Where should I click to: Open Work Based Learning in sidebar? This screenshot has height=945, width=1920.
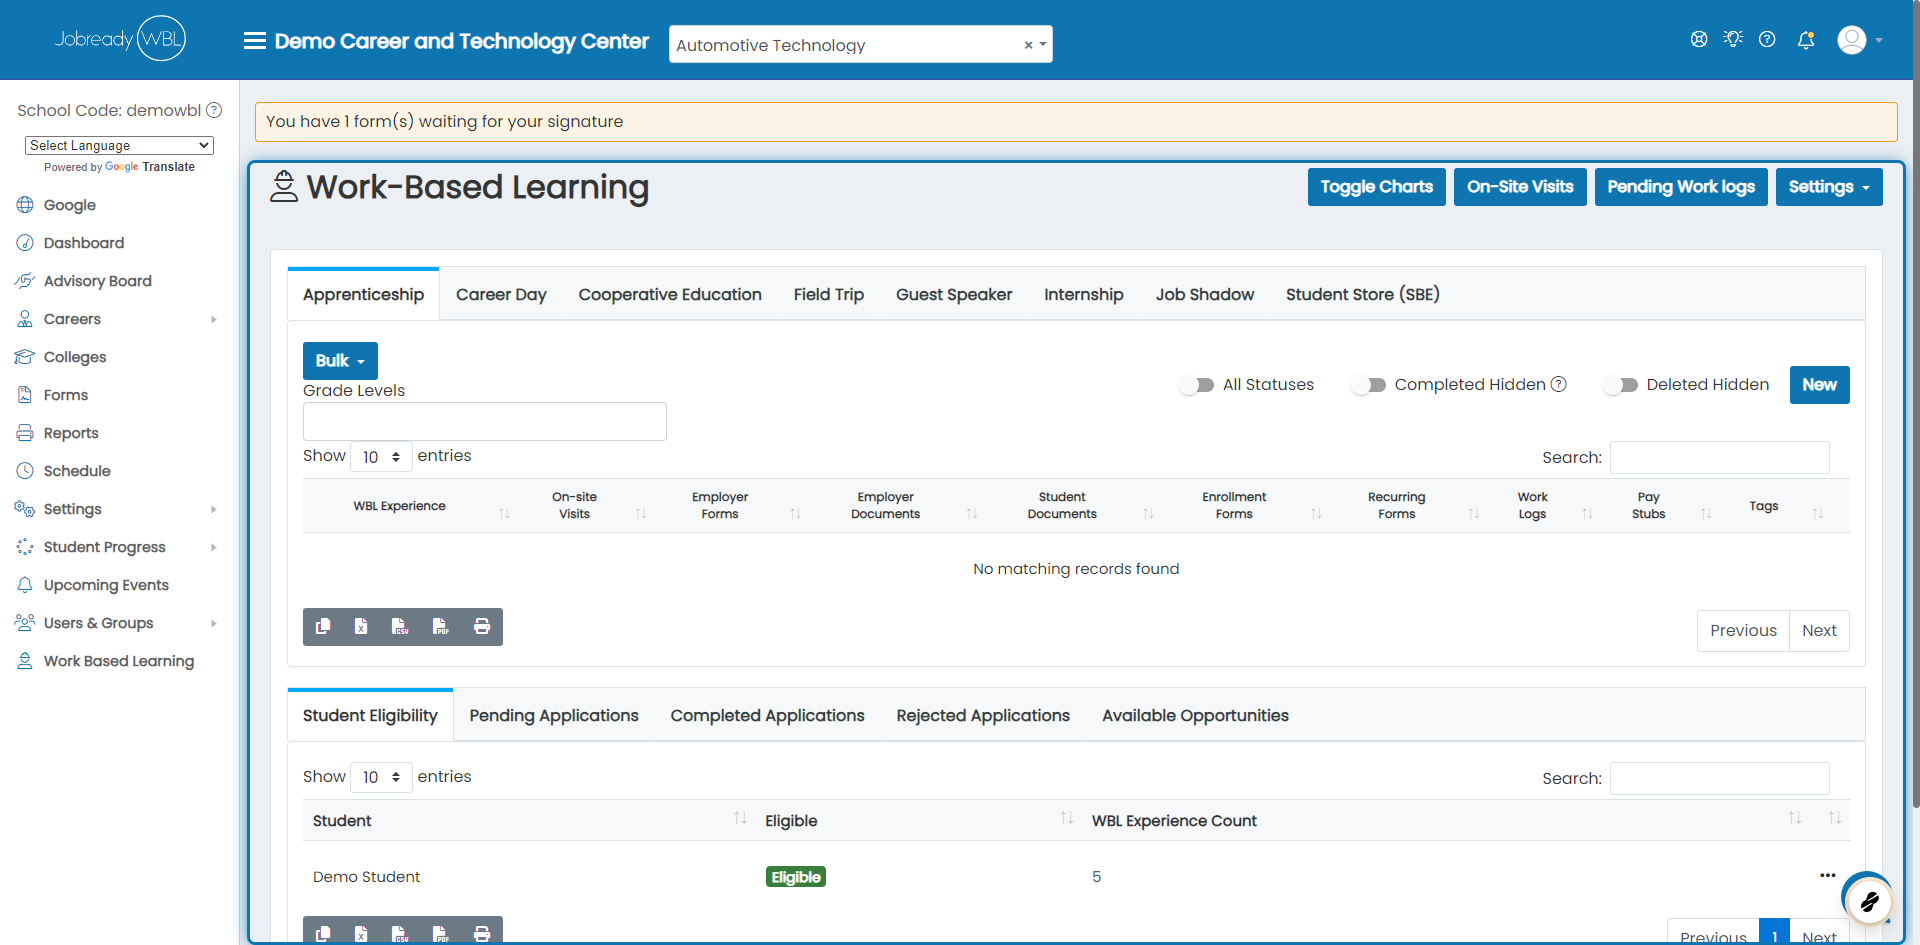point(119,661)
